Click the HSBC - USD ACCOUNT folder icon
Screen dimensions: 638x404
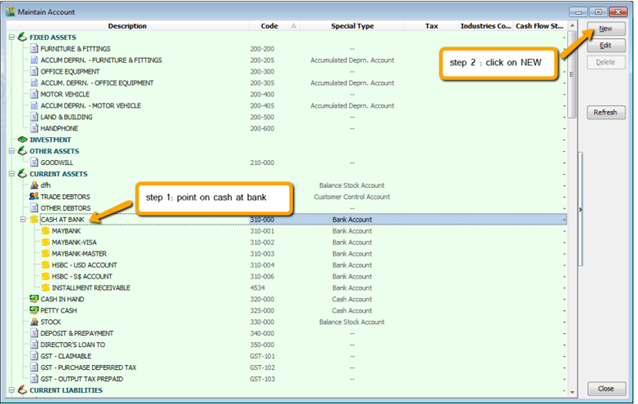[45, 265]
